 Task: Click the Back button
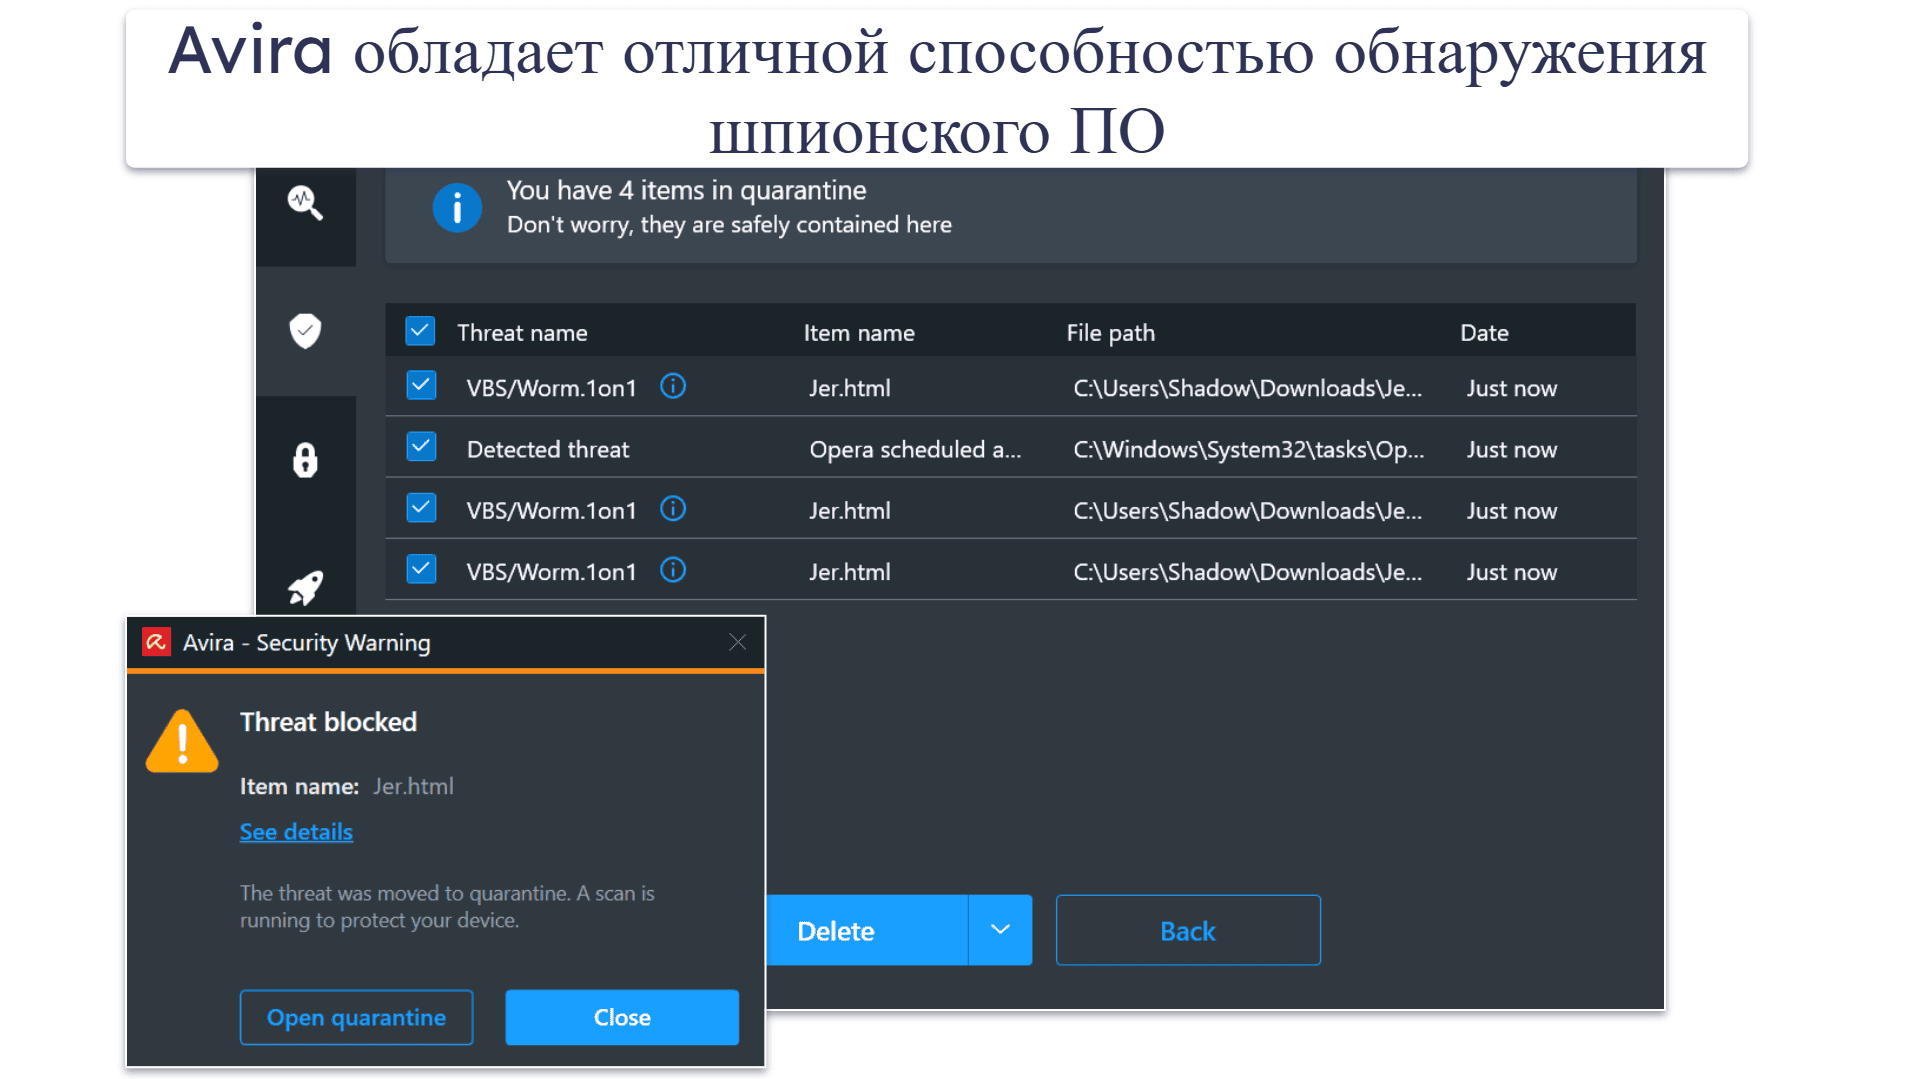click(x=1188, y=930)
